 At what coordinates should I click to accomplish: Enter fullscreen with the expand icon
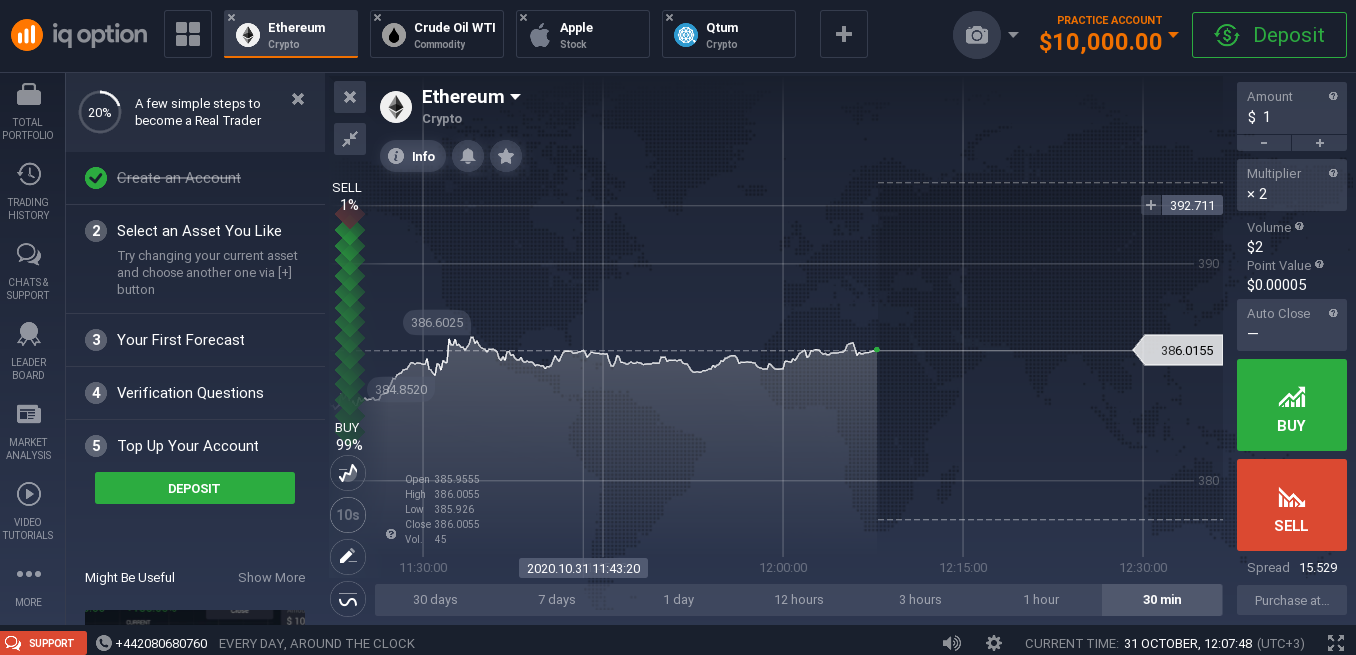(x=1335, y=643)
